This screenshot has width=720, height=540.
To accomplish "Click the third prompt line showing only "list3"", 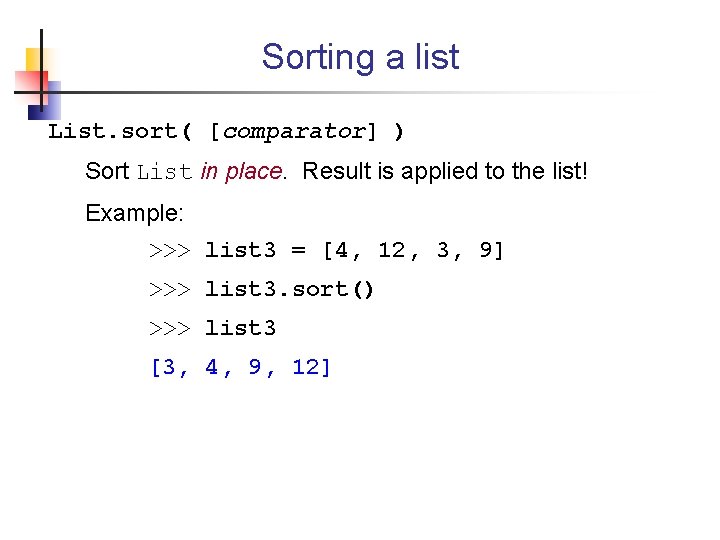I will pos(240,328).
